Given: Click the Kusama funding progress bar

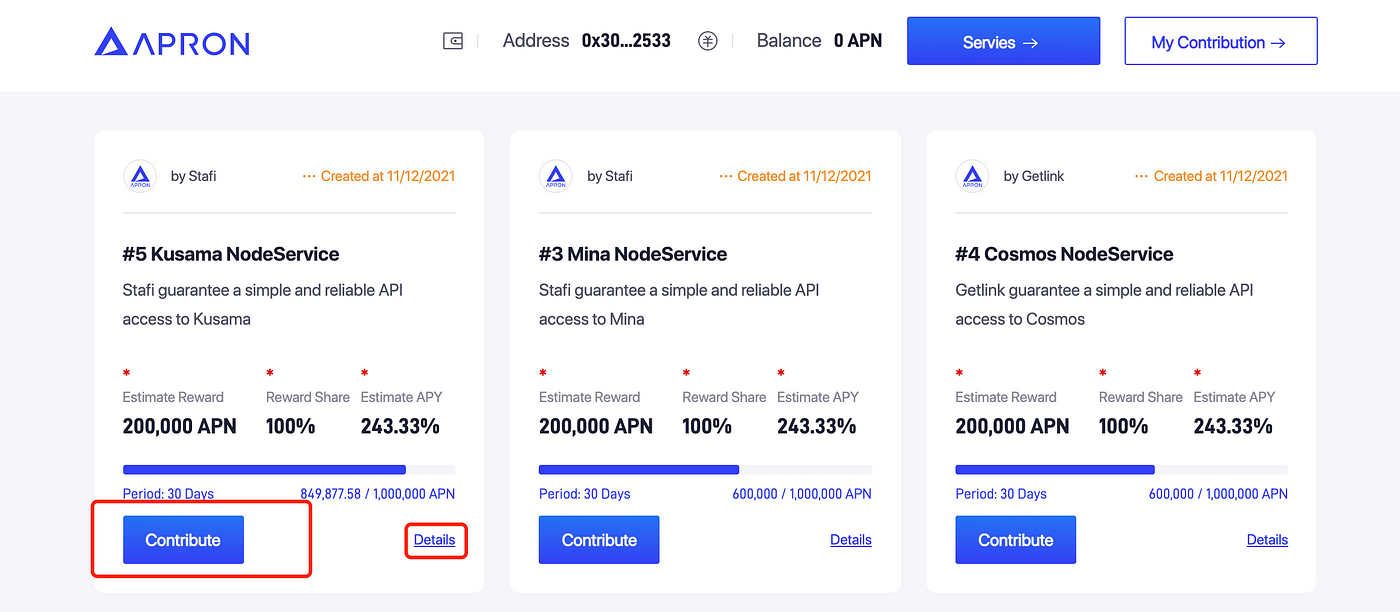Looking at the screenshot, I should tap(289, 469).
